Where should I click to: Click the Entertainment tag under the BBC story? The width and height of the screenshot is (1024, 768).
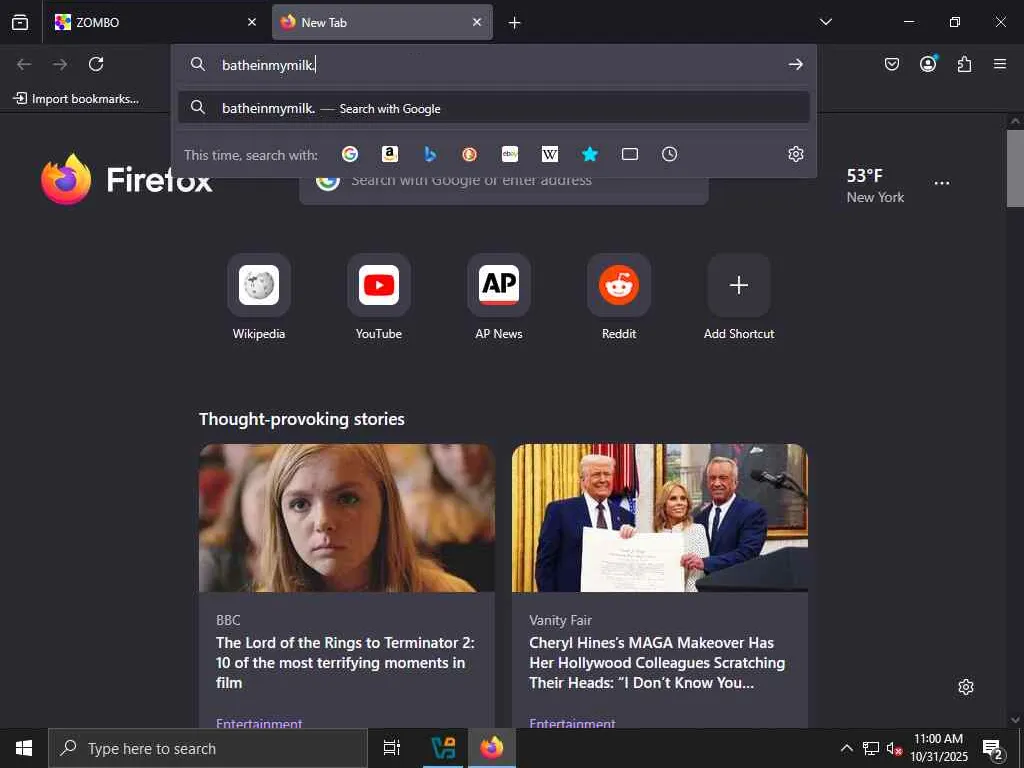point(259,723)
